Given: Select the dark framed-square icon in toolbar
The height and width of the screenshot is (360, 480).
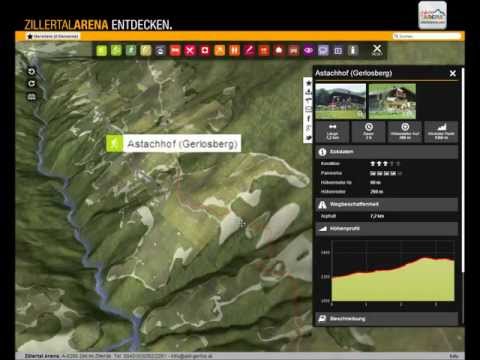Looking at the screenshot, I should click(x=338, y=51).
